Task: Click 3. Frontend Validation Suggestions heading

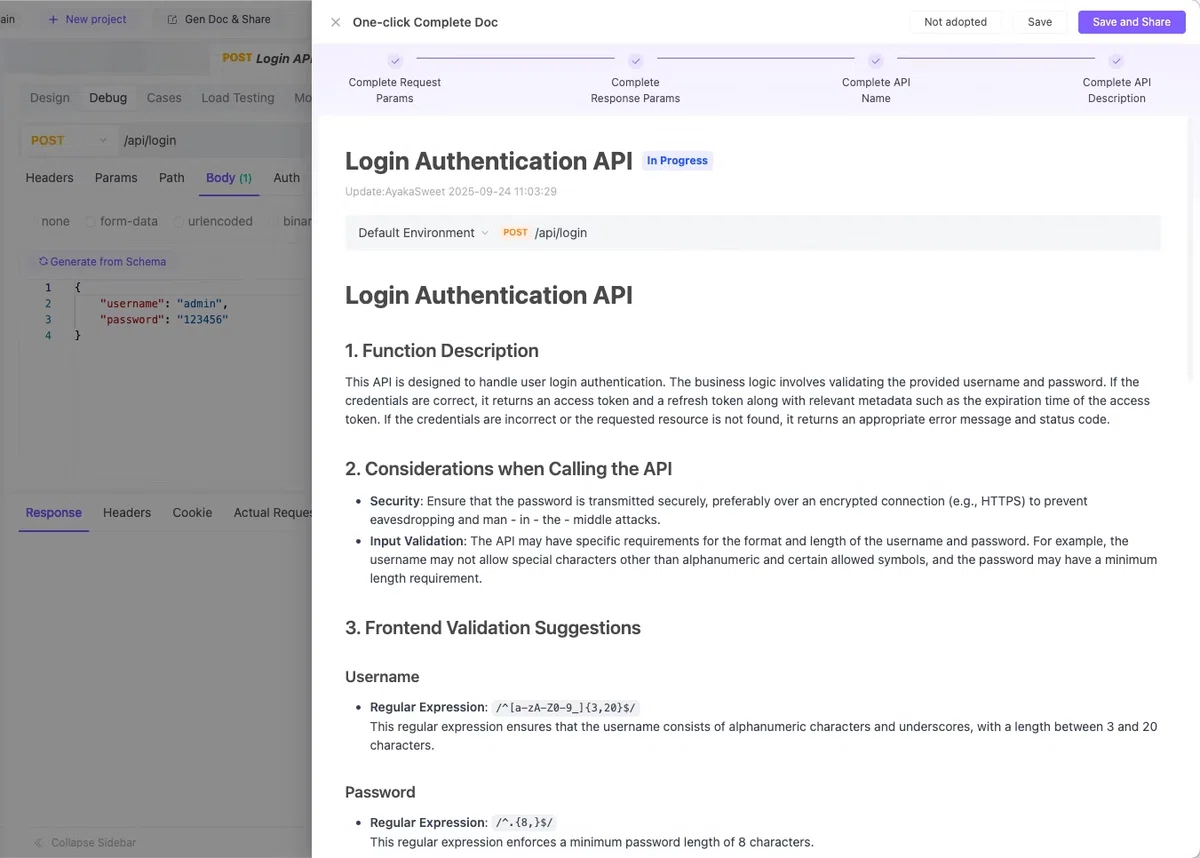Action: 493,628
